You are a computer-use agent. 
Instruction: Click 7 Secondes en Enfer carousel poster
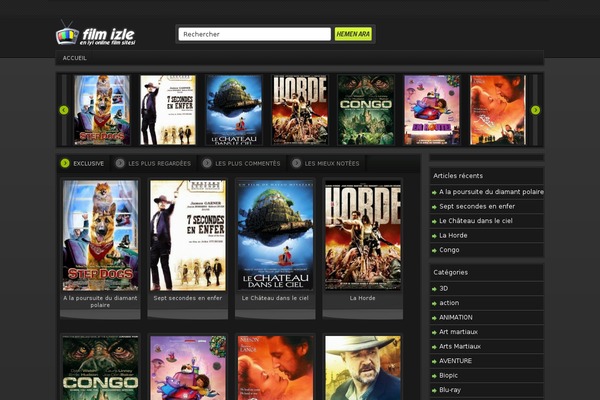[168, 110]
